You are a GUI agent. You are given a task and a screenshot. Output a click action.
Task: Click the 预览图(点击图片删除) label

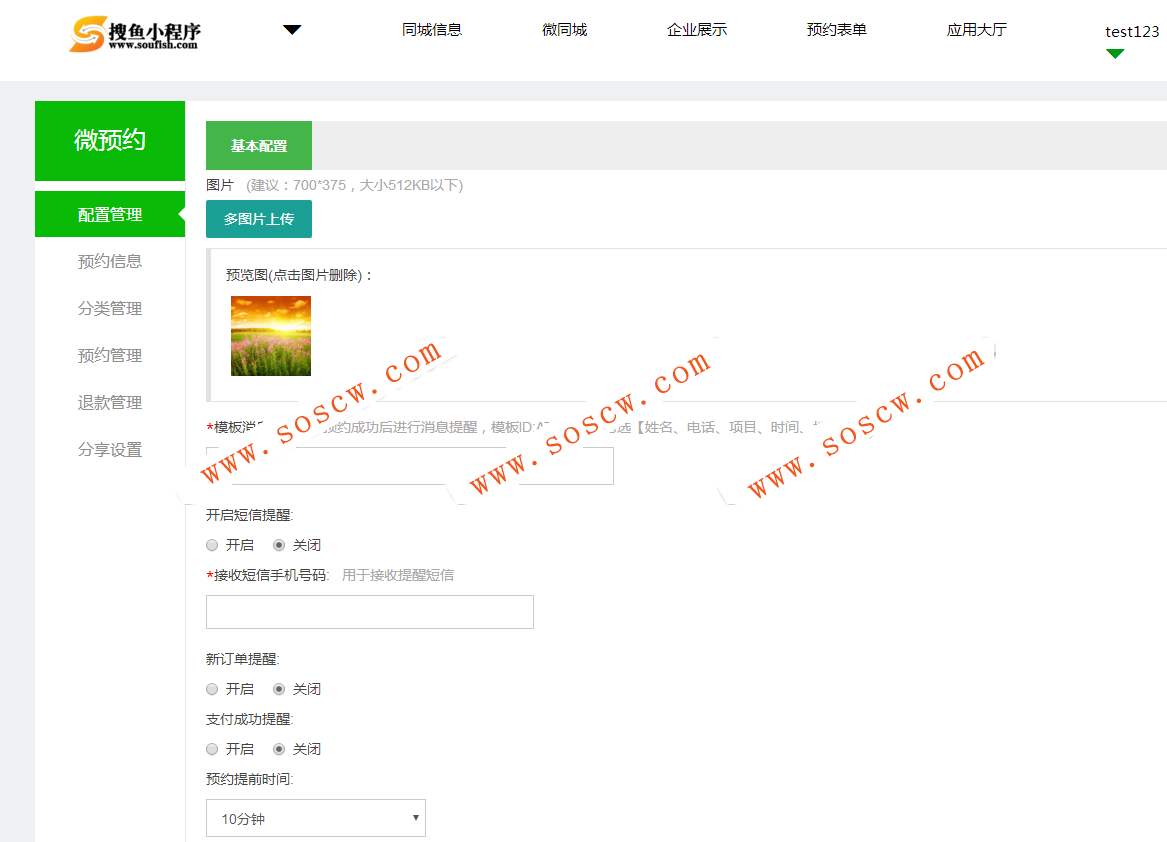[x=299, y=275]
